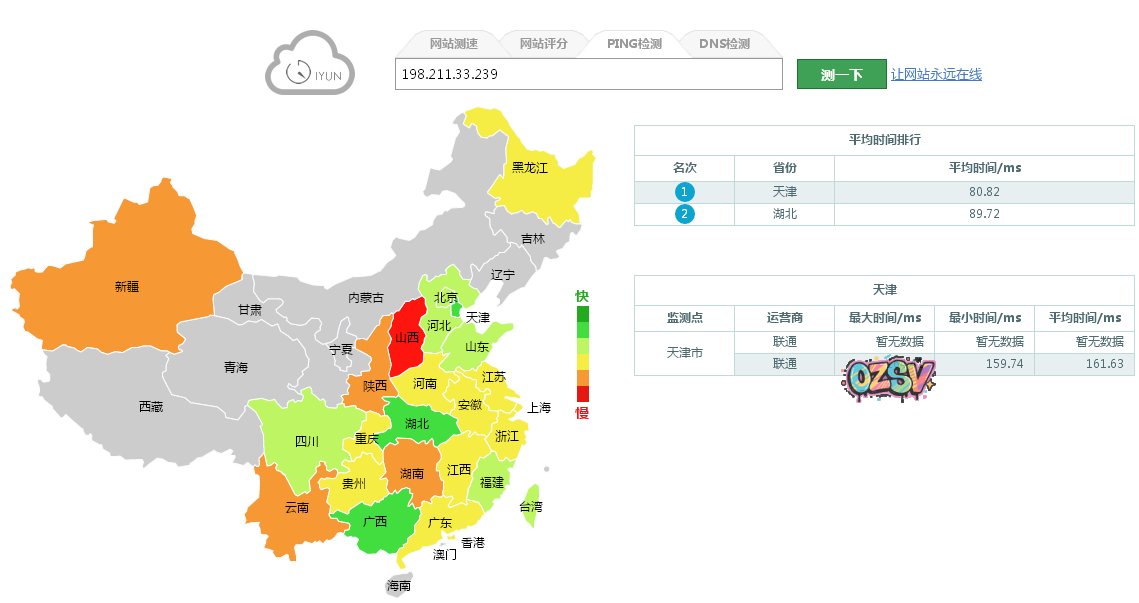Click 台湾 island on the map
1139x603 pixels.
(533, 505)
